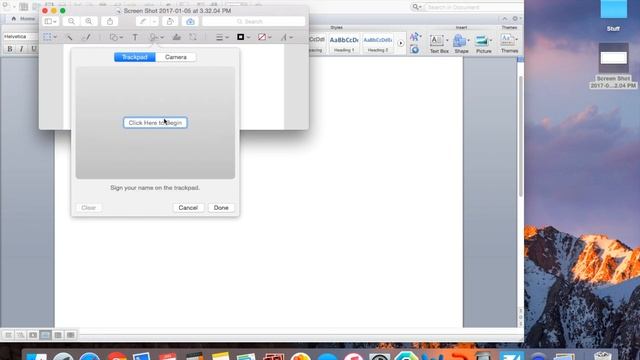Screen dimensions: 640x360
Task: Toggle the Markup toolbox icon in Preview
Action: [190, 21]
